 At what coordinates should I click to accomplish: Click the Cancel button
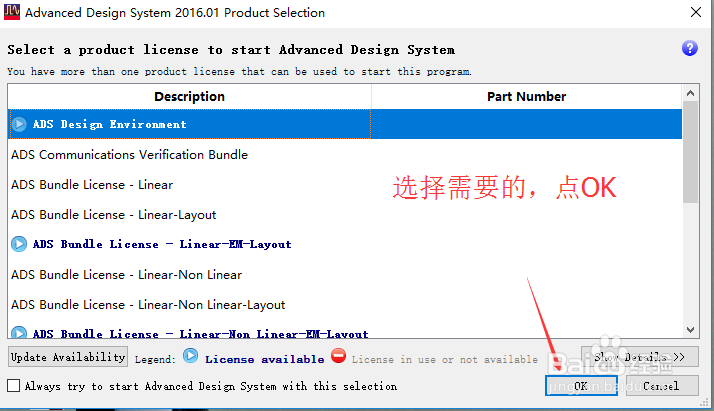click(662, 386)
